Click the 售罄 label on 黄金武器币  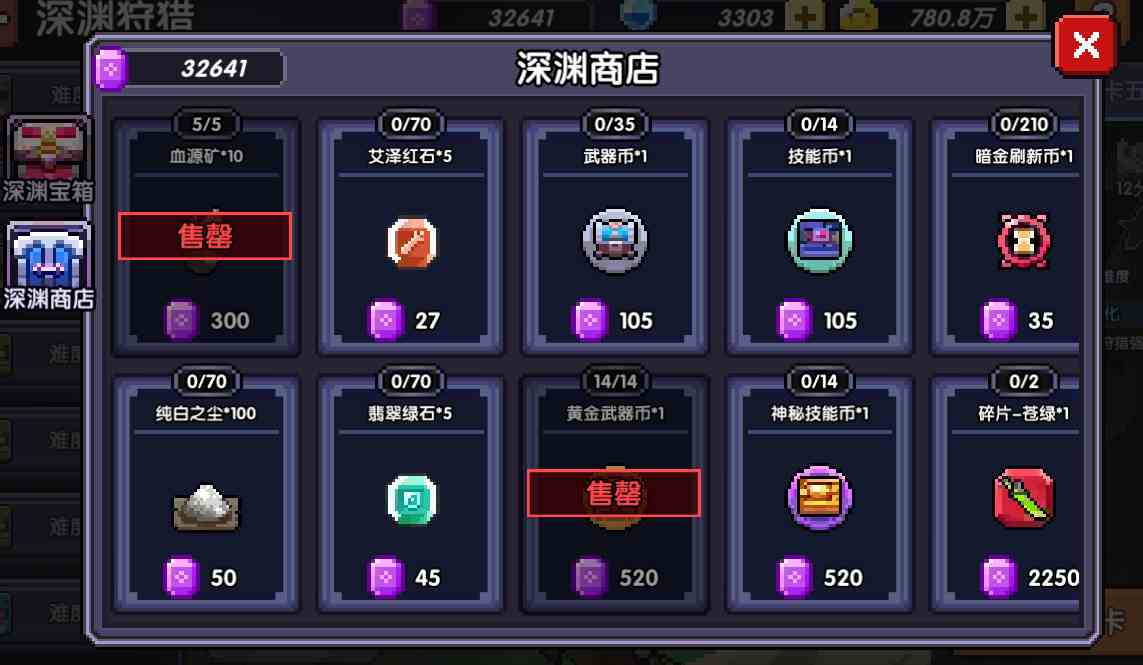[614, 494]
